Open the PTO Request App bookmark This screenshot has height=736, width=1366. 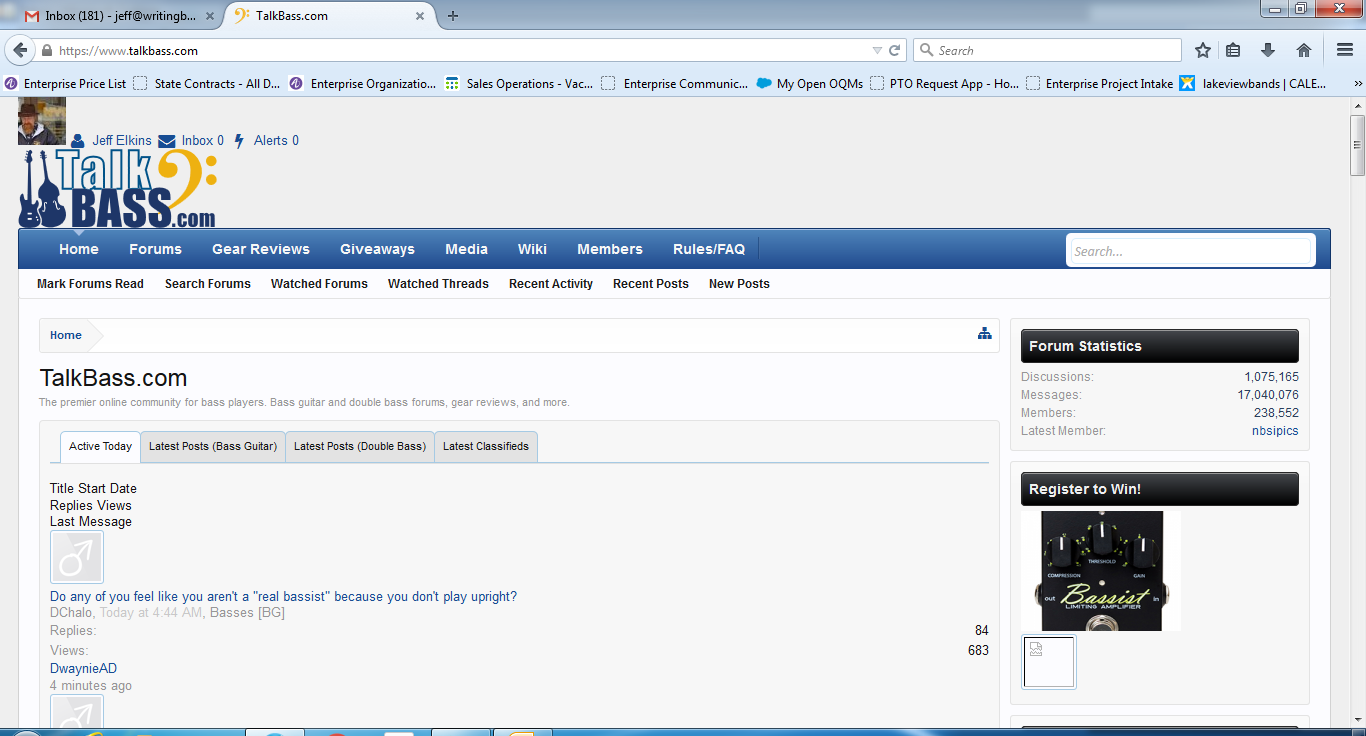tap(945, 84)
